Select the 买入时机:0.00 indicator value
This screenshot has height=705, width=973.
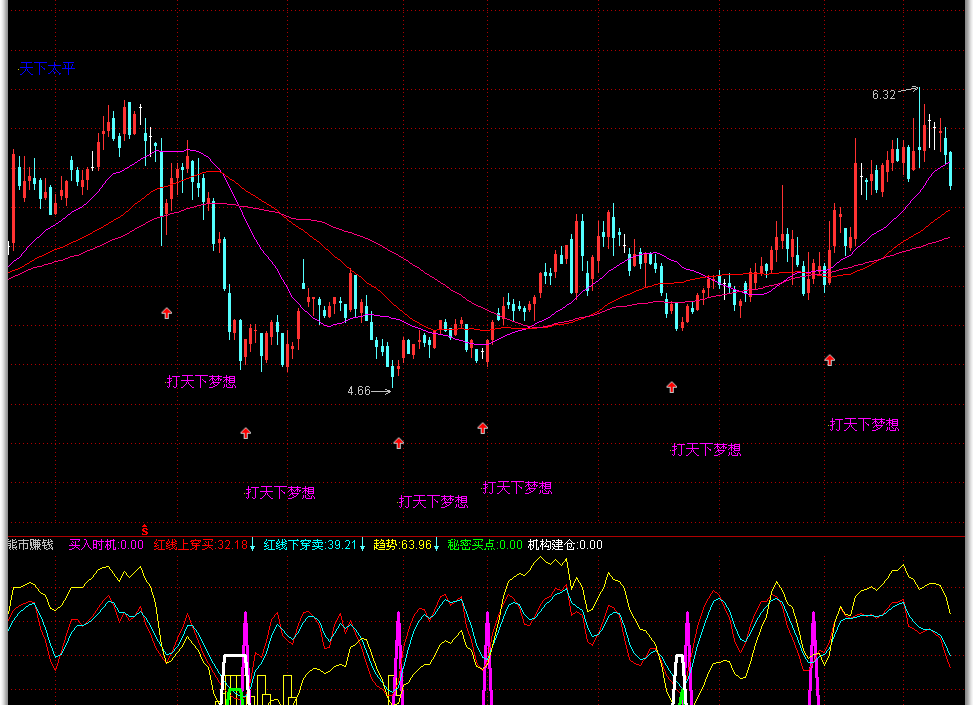[106, 545]
